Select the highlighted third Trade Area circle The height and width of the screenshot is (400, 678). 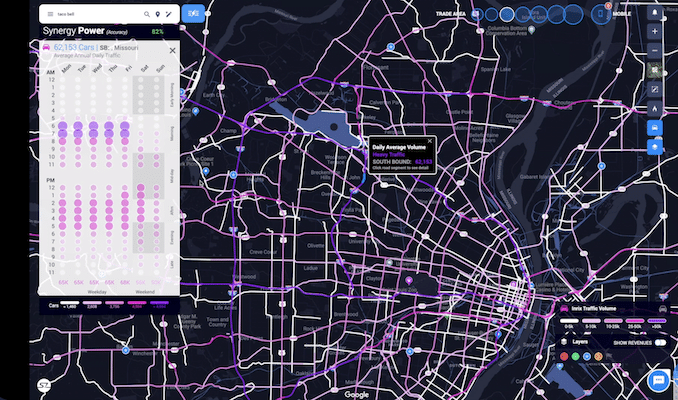(507, 14)
